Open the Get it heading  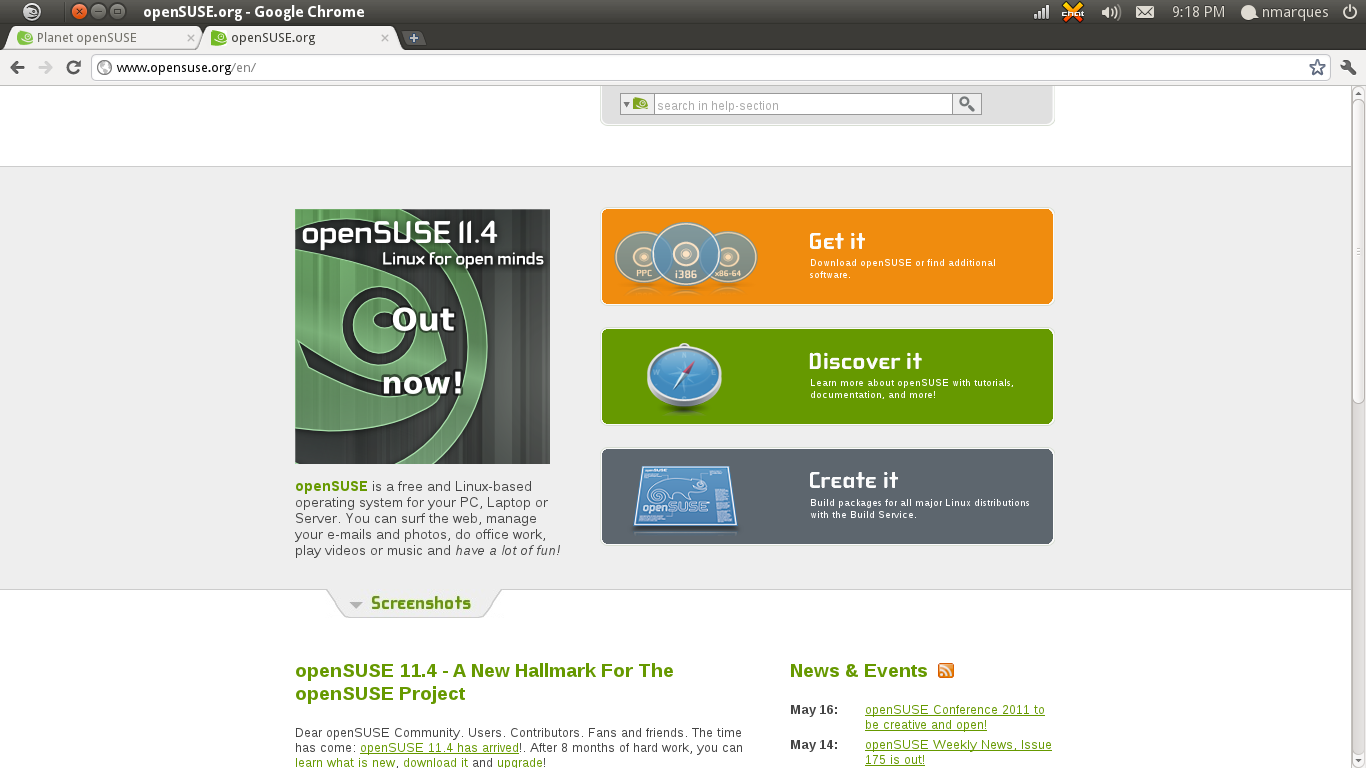pyautogui.click(x=837, y=241)
